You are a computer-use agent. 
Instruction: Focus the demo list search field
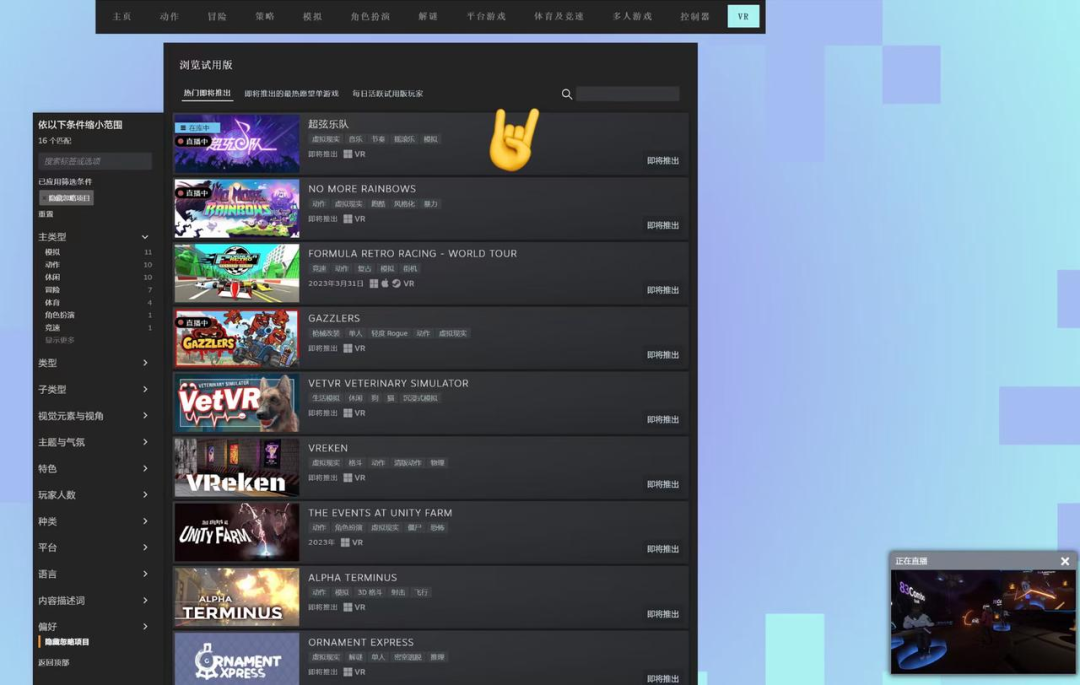(627, 94)
